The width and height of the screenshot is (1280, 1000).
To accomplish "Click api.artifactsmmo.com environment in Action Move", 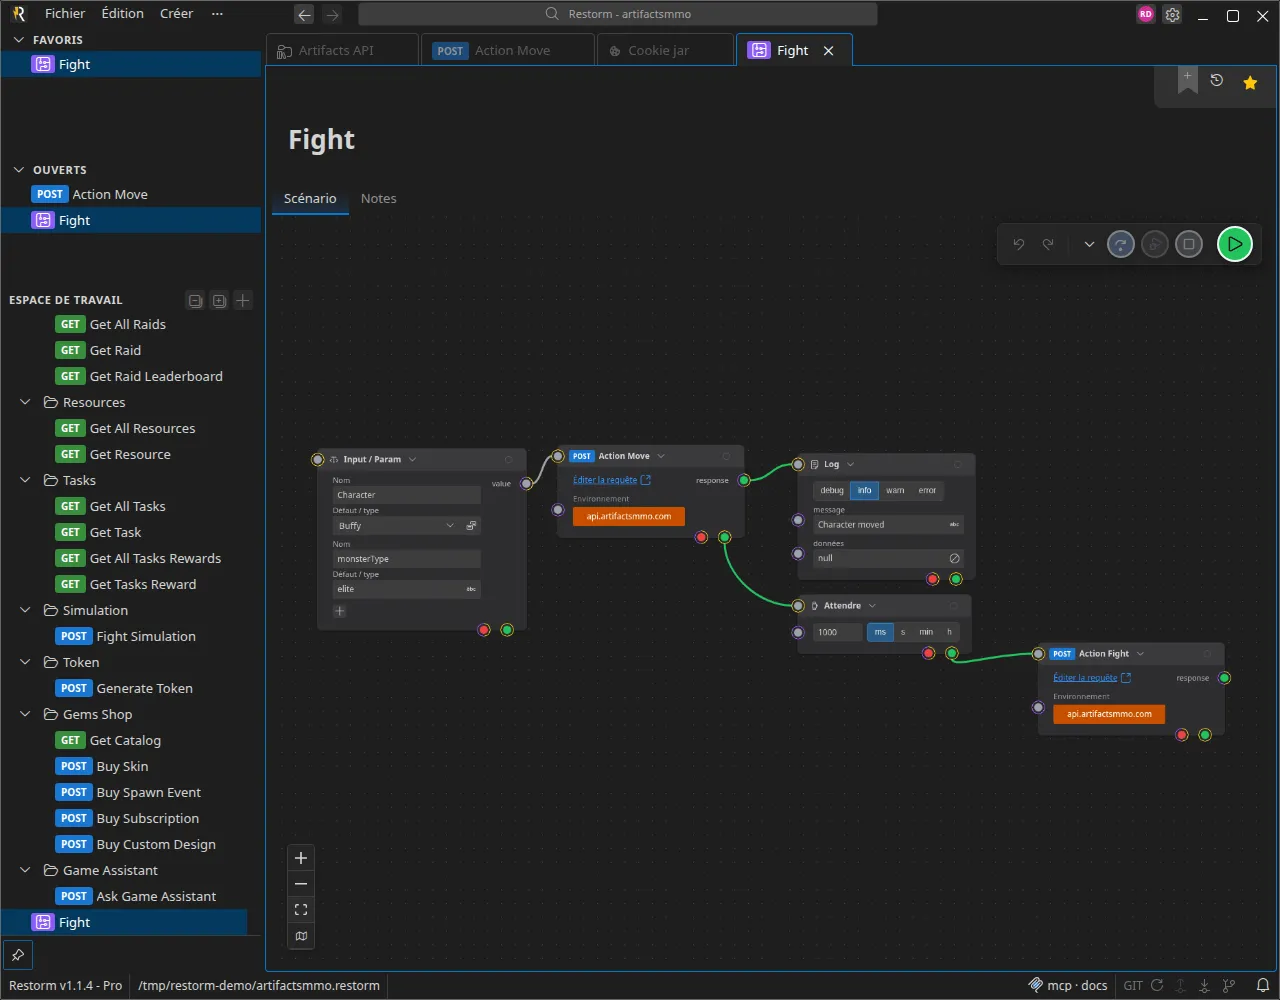I will pos(629,517).
